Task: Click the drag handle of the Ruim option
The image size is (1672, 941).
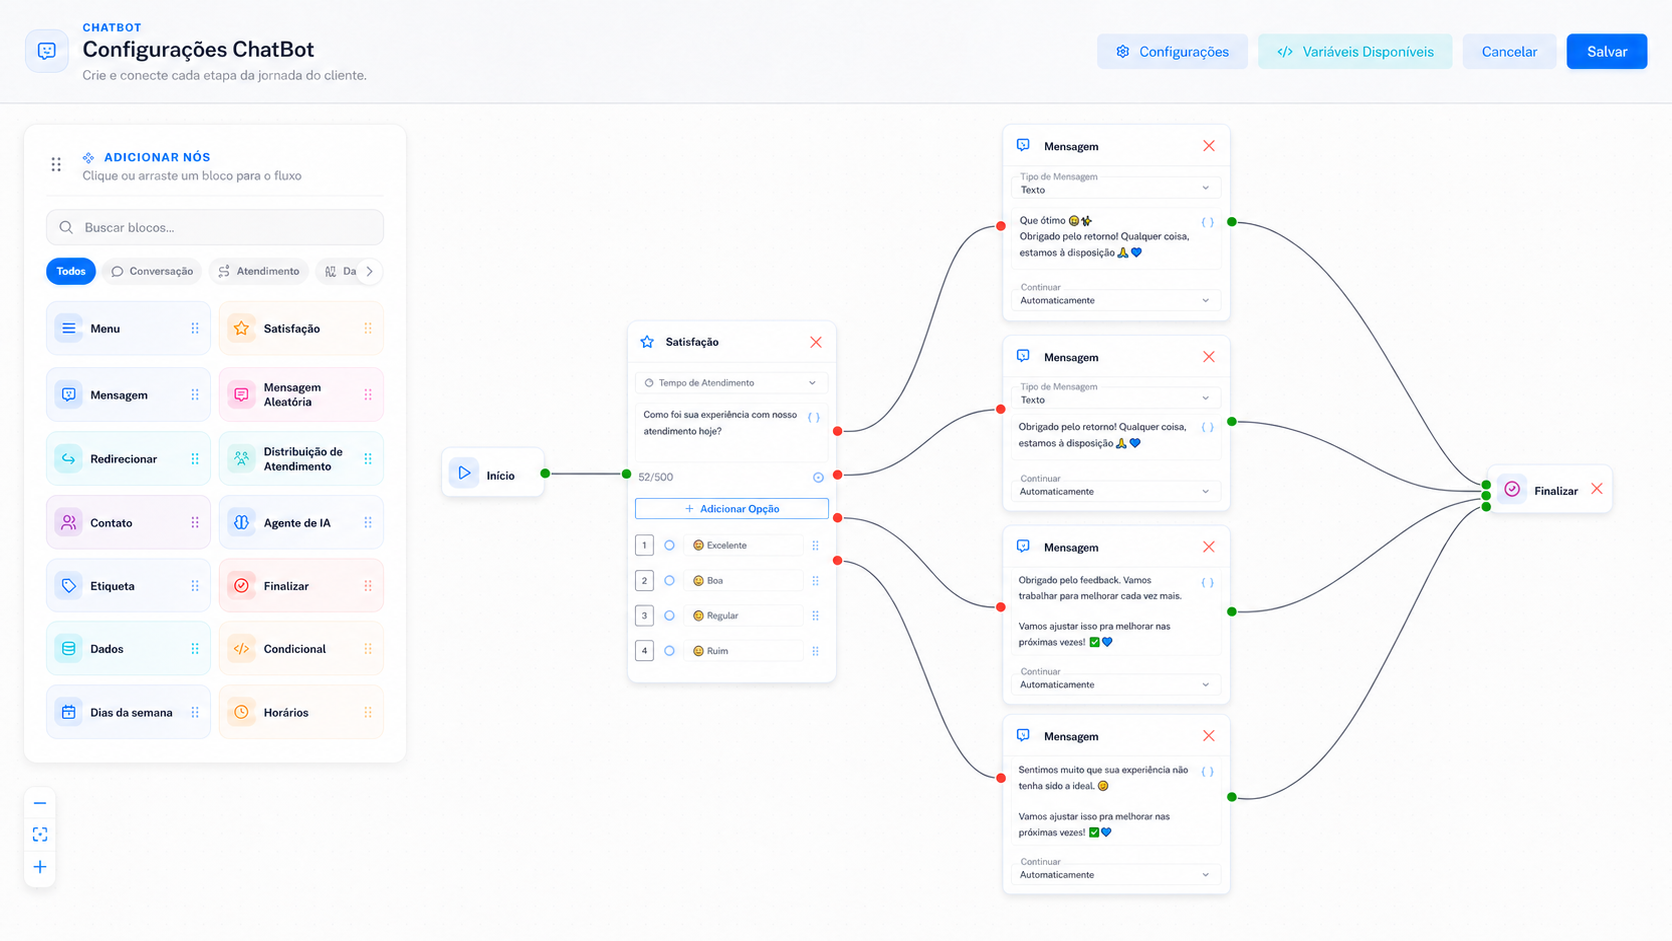Action: (816, 651)
